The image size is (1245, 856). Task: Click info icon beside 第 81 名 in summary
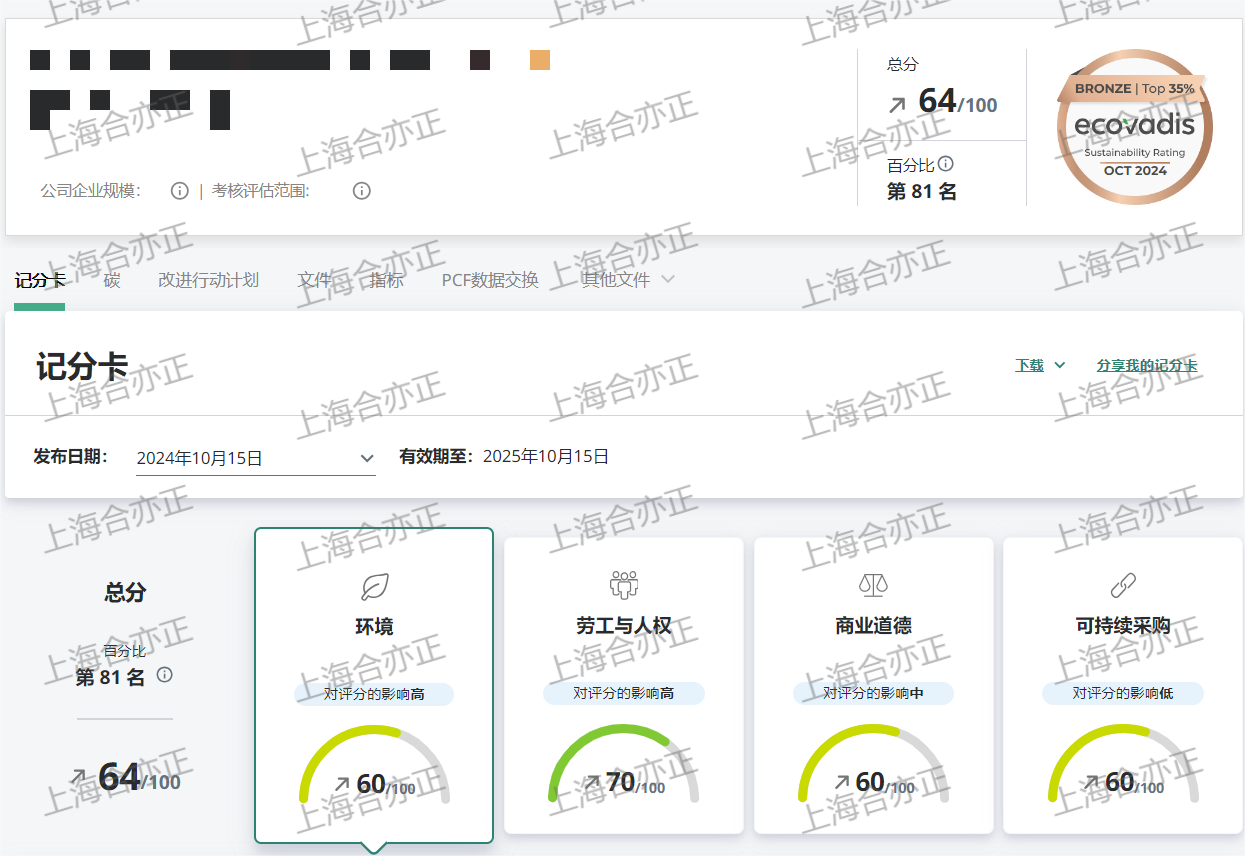click(x=165, y=675)
